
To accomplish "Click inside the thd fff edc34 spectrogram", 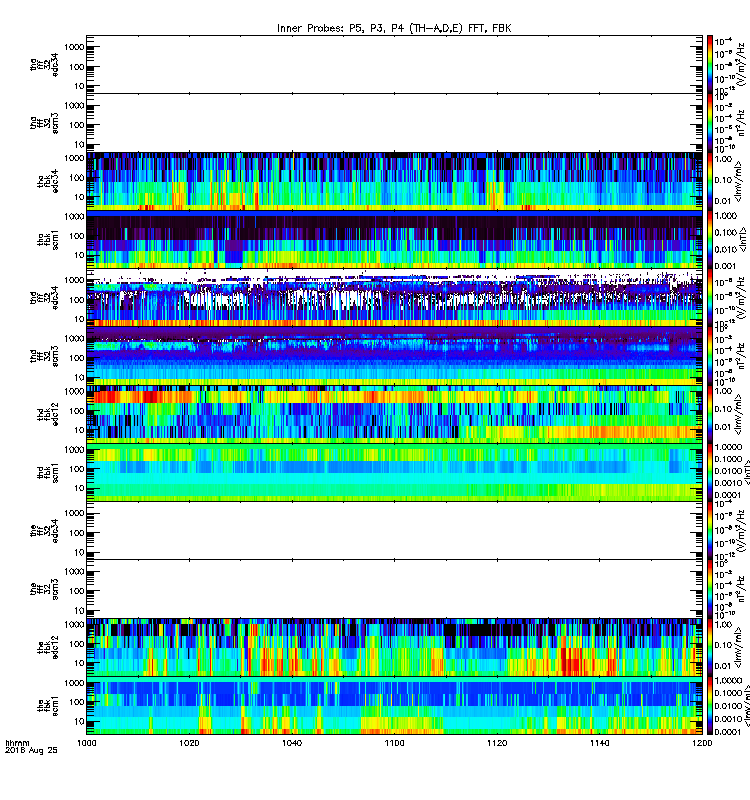I will (394, 297).
